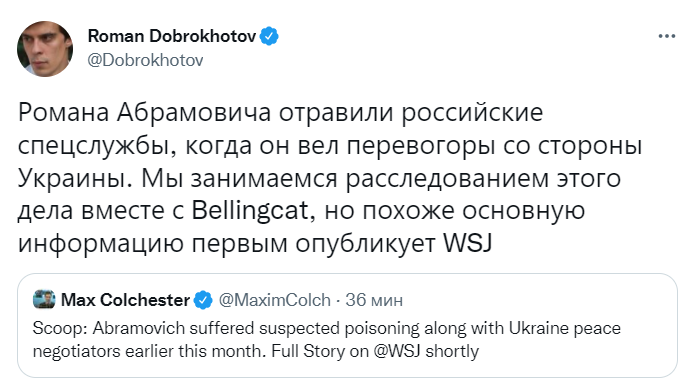This screenshot has width=693, height=387.
Task: Open the @MaximColch handle
Action: click(x=274, y=300)
